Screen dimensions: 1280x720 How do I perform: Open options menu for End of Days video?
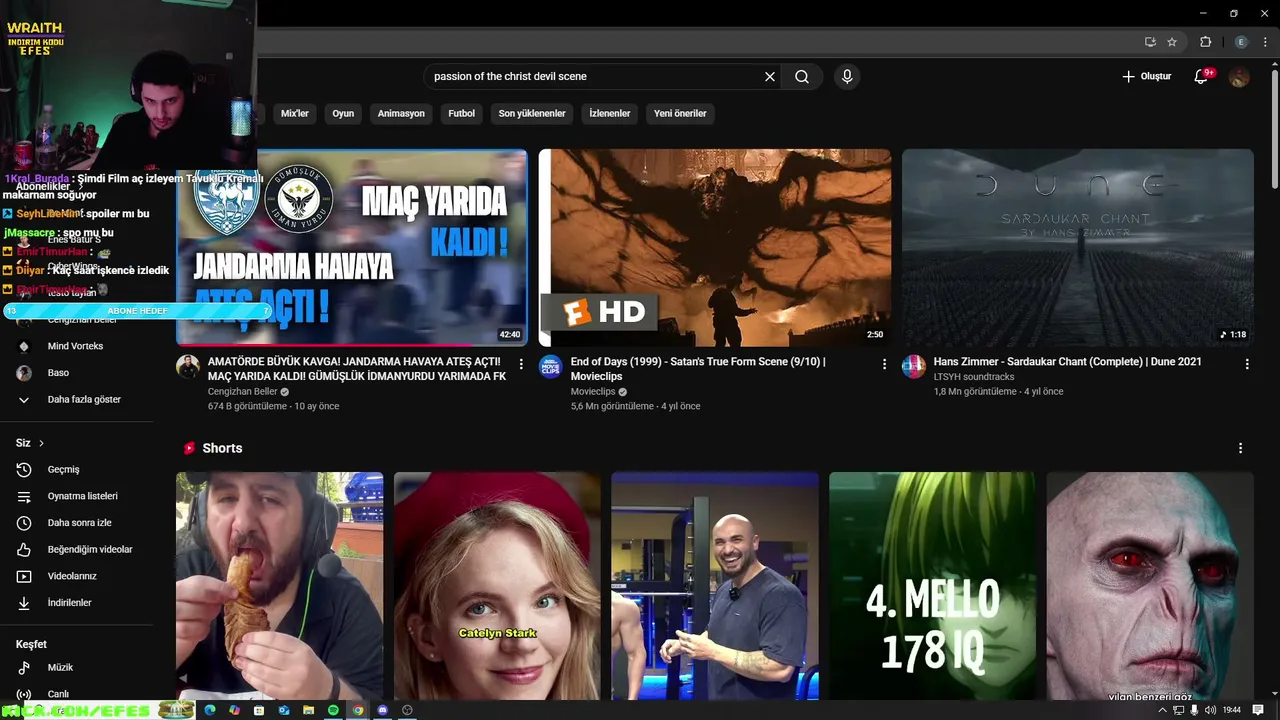pos(884,364)
